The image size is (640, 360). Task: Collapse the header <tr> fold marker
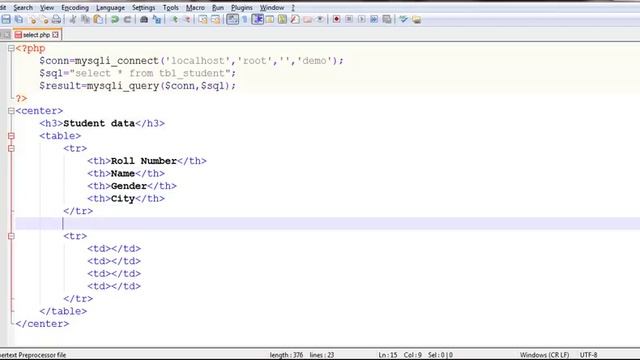coord(11,149)
